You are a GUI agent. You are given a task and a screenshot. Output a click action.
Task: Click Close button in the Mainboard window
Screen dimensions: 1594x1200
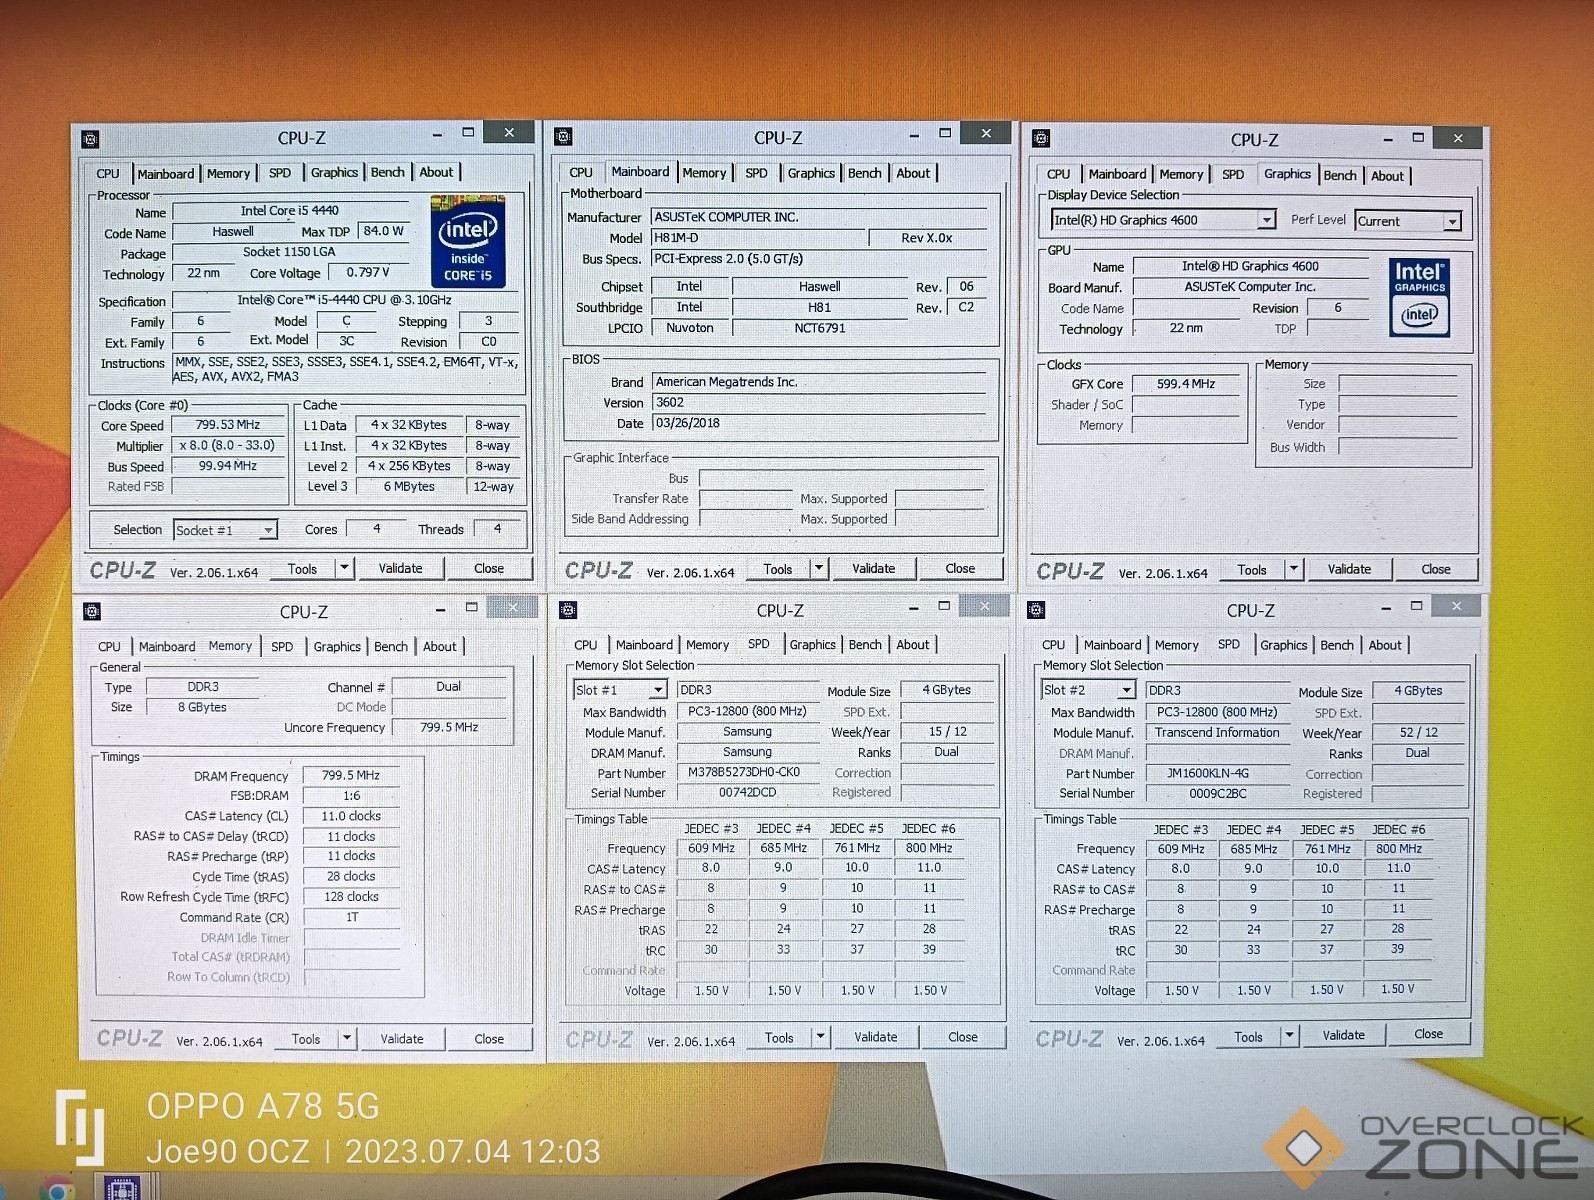960,568
